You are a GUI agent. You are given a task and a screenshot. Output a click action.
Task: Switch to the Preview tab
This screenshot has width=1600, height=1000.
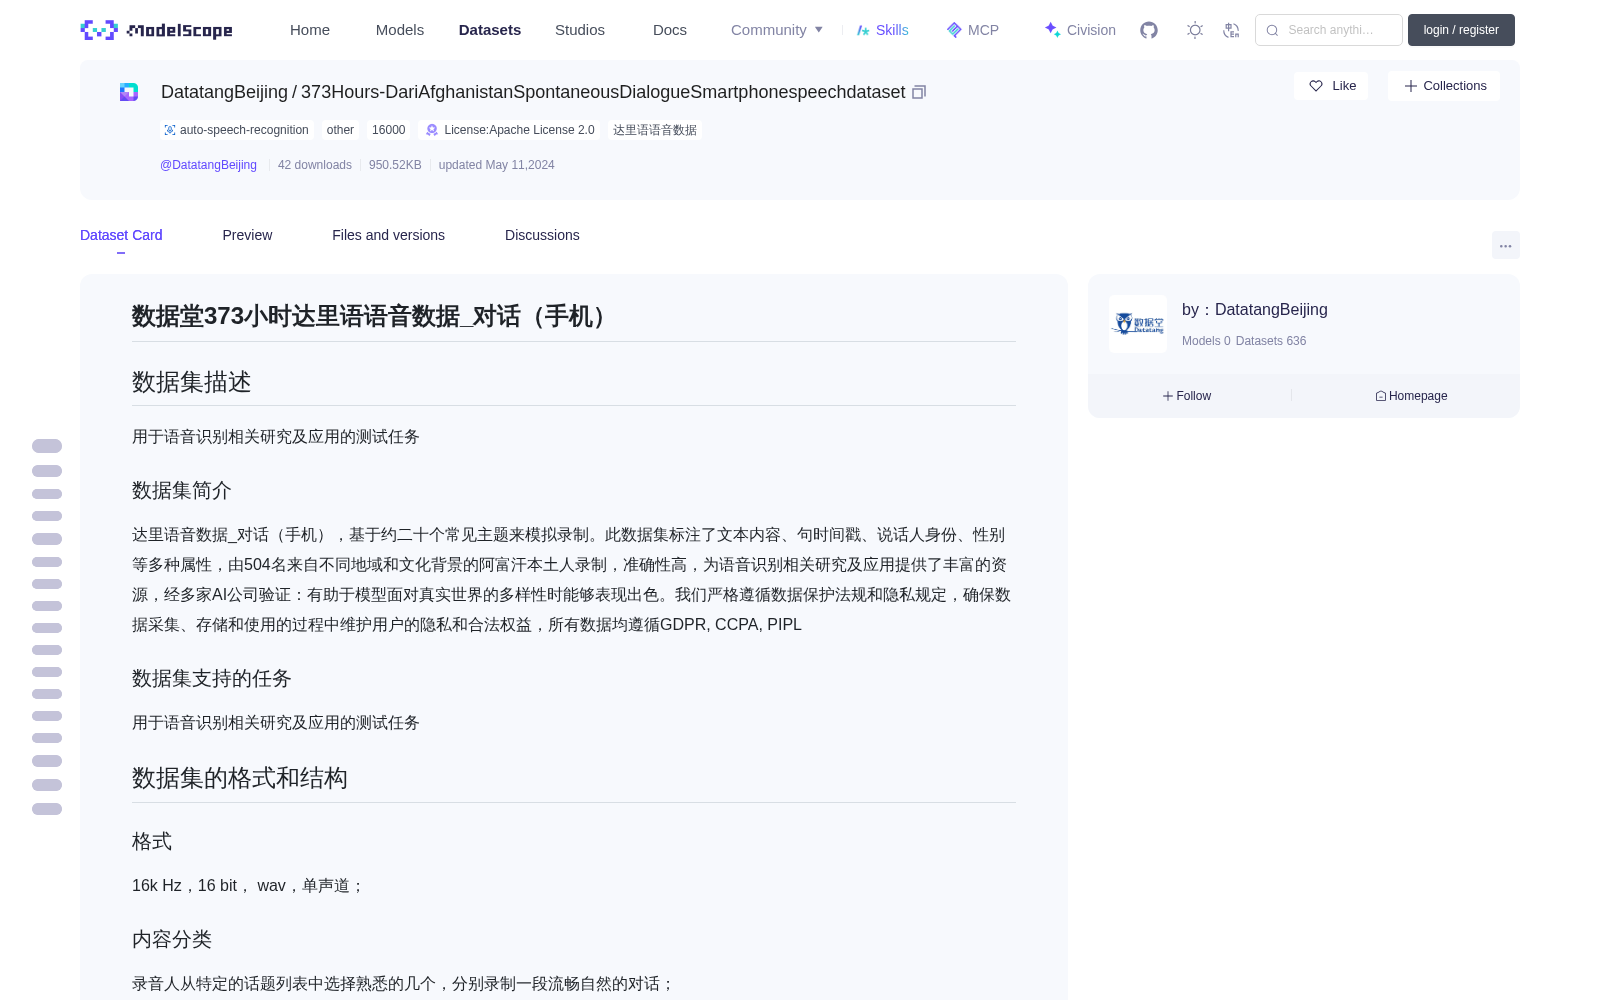[247, 235]
